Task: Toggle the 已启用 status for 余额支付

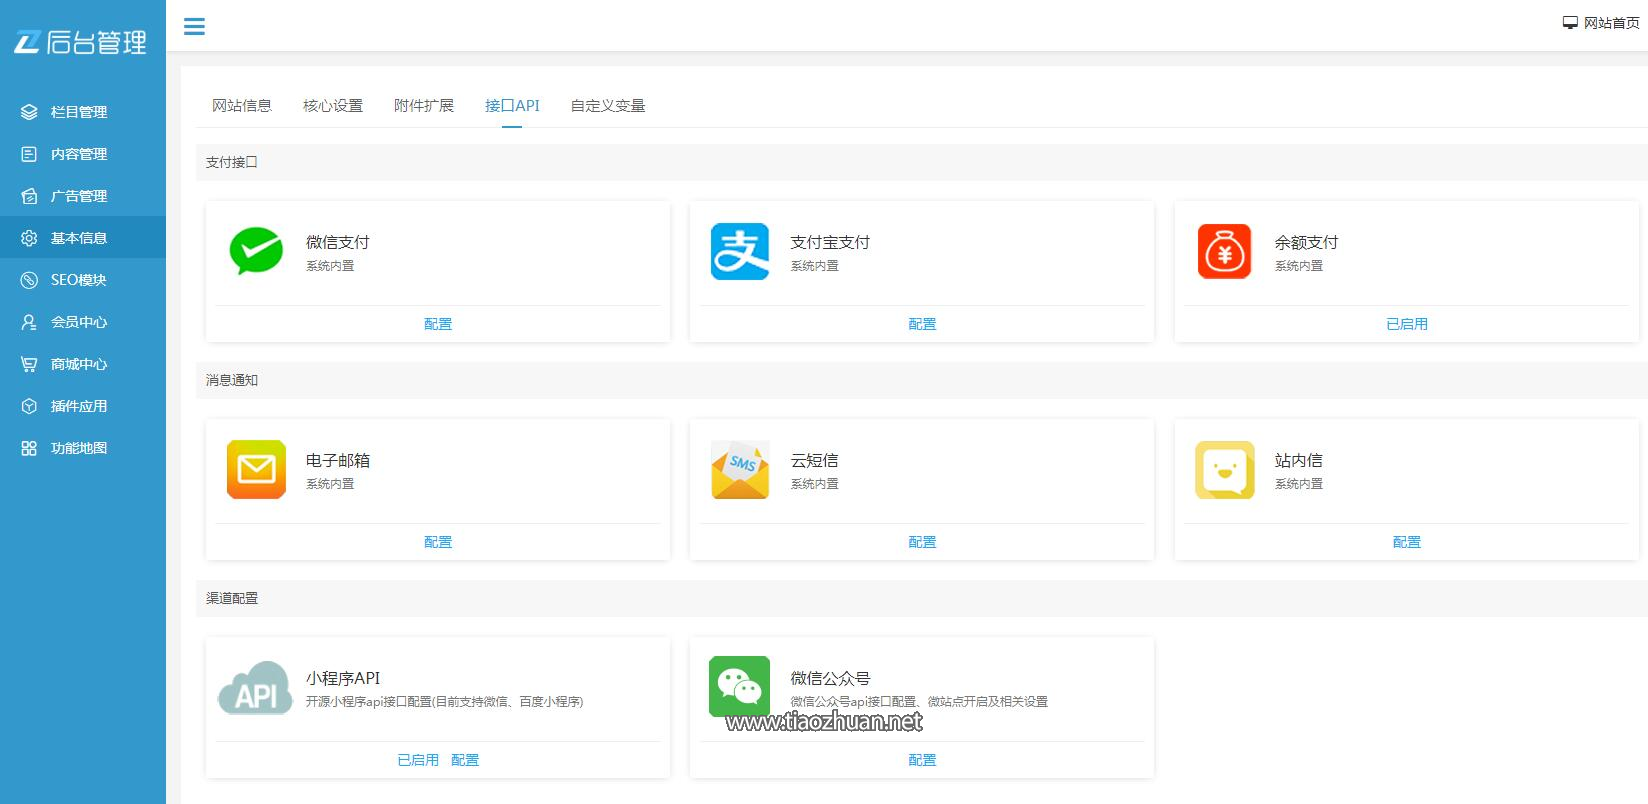Action: 1406,324
